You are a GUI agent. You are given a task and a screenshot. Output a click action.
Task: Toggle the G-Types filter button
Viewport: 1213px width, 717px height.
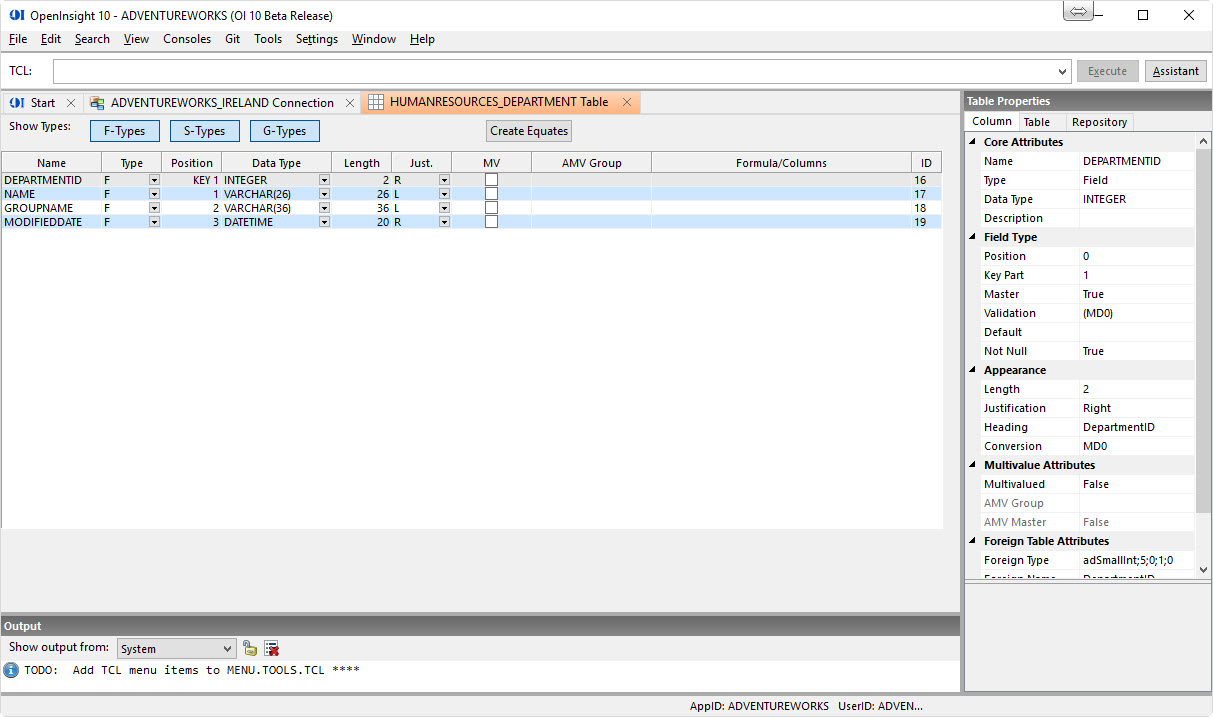tap(284, 131)
